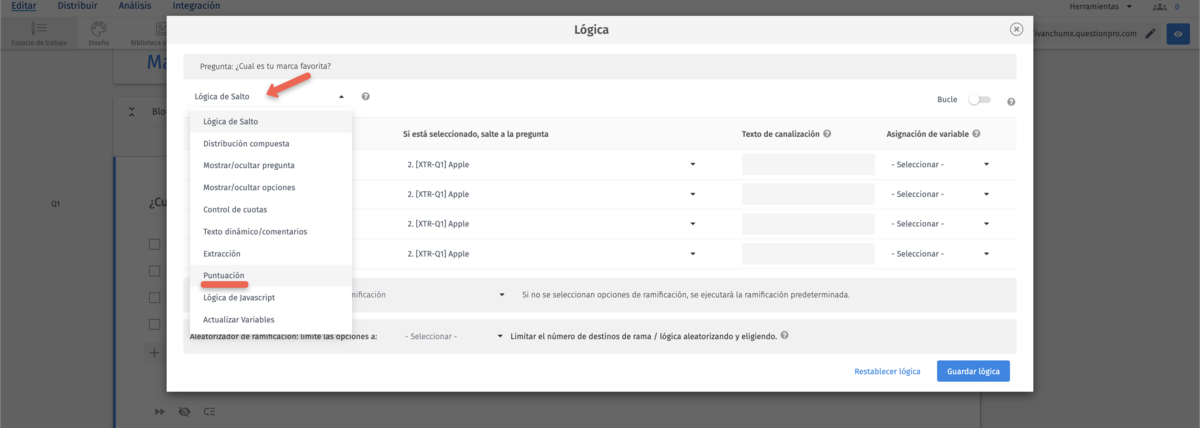Choose Puntuación from logic list

[x=271, y=275]
